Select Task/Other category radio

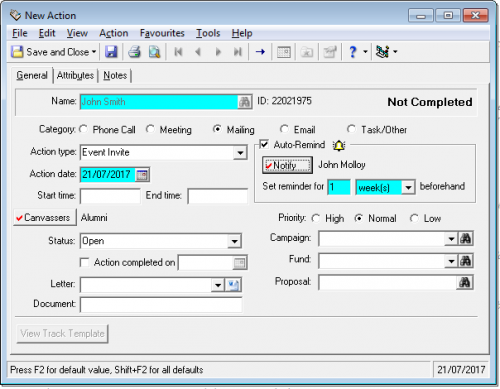pos(351,129)
